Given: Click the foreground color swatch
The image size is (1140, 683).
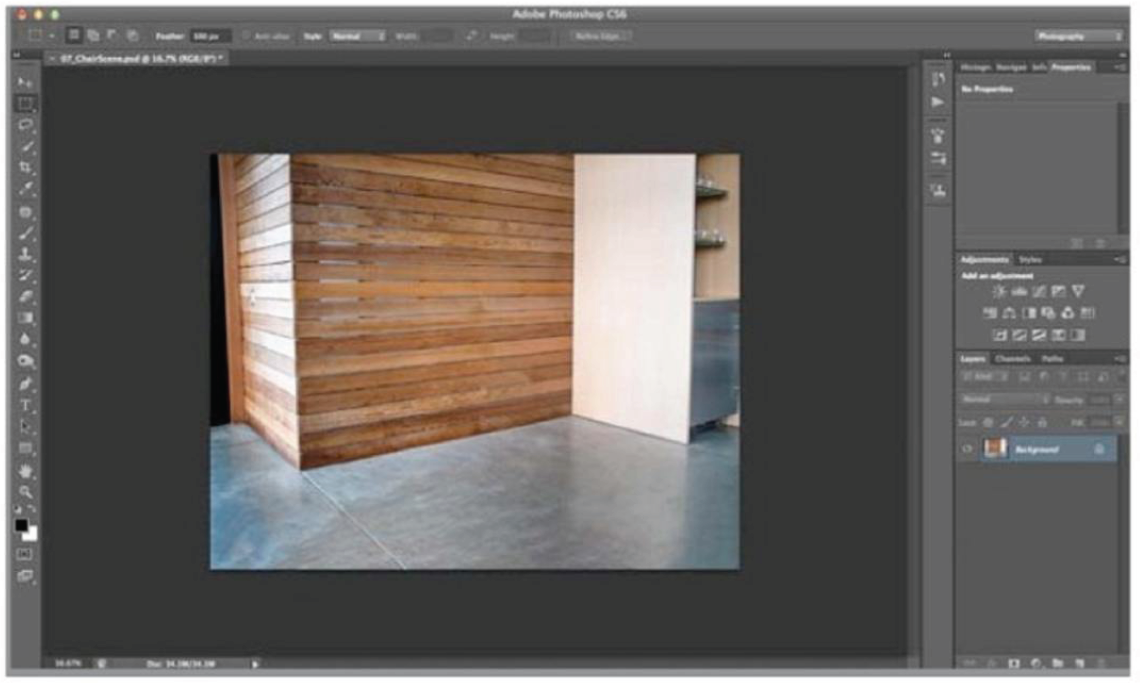Looking at the screenshot, I should pos(21,524).
